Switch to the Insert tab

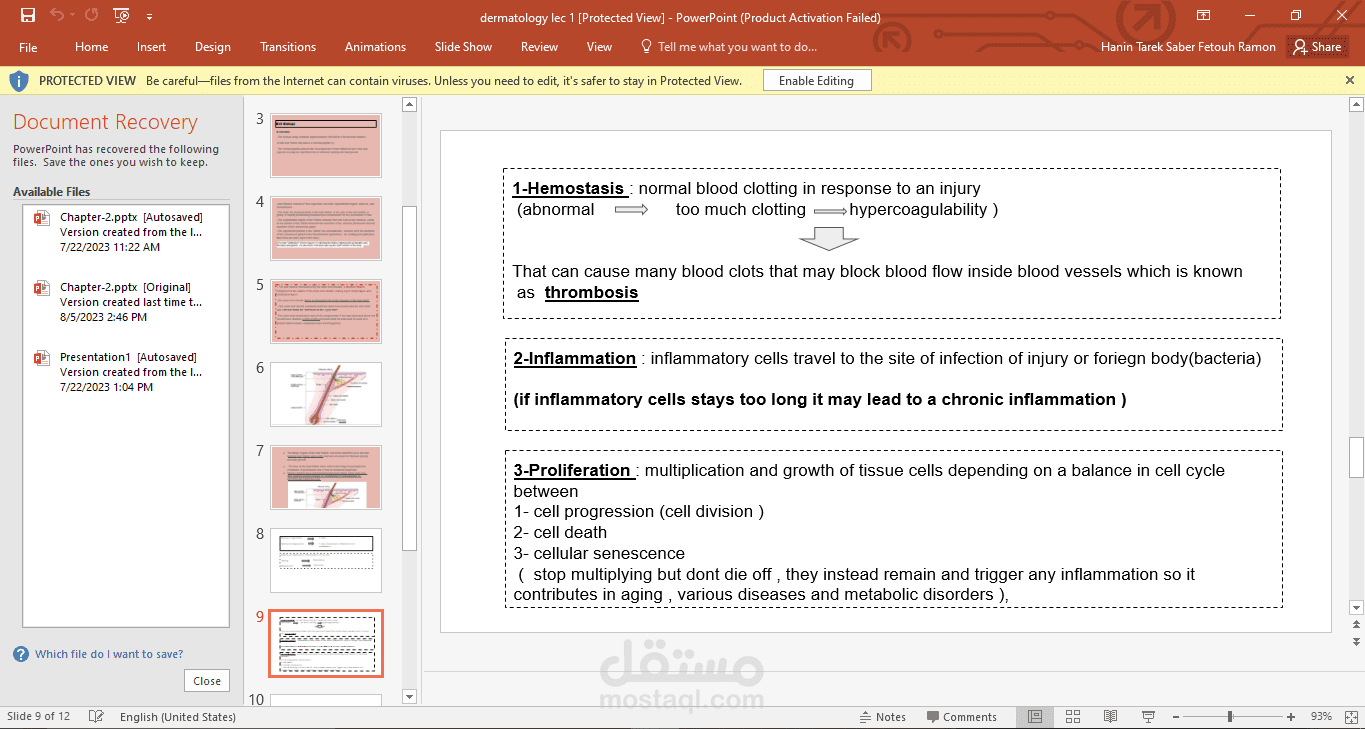[152, 47]
